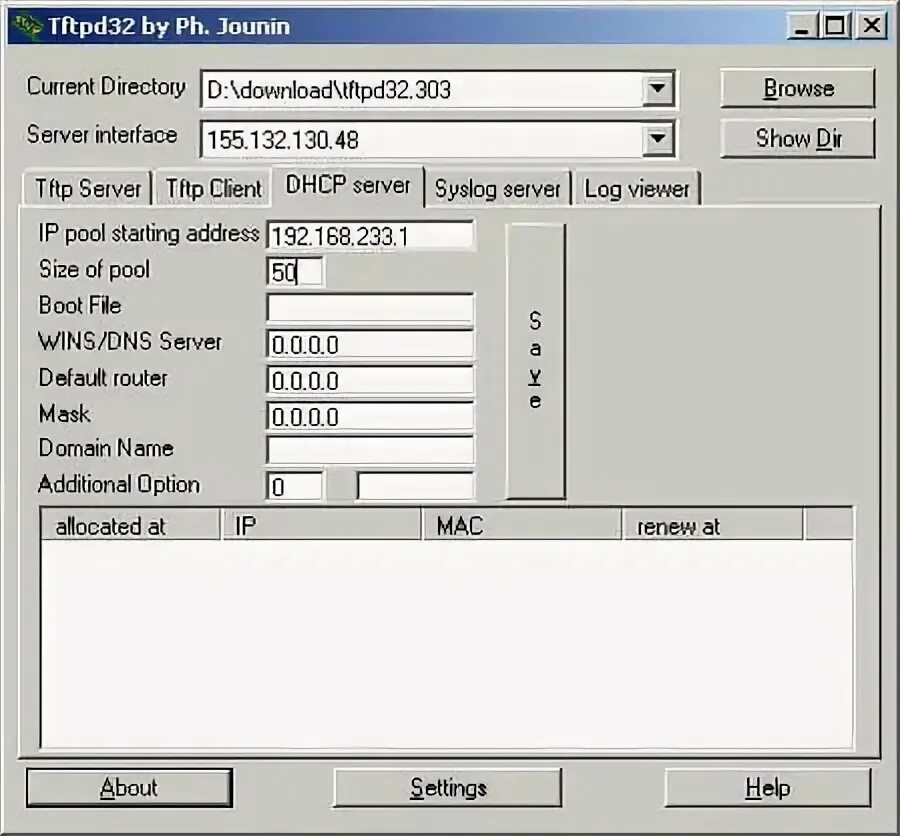Image resolution: width=900 pixels, height=836 pixels.
Task: Click the Show Dir button
Action: pyautogui.click(x=798, y=138)
